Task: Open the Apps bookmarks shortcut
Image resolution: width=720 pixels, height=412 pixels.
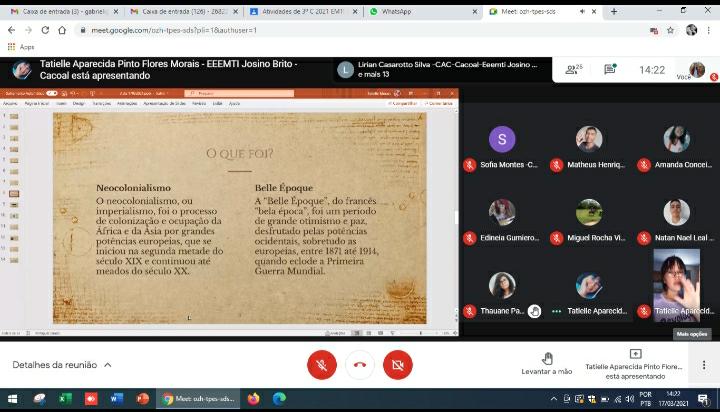Action: click(x=21, y=47)
